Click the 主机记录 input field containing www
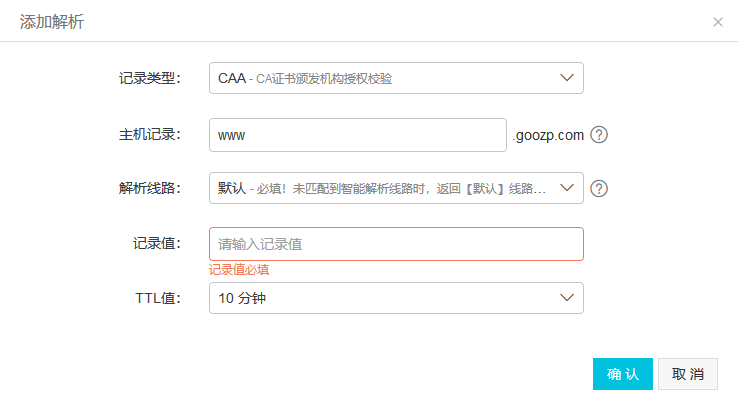Image resolution: width=738 pixels, height=401 pixels. 358,135
